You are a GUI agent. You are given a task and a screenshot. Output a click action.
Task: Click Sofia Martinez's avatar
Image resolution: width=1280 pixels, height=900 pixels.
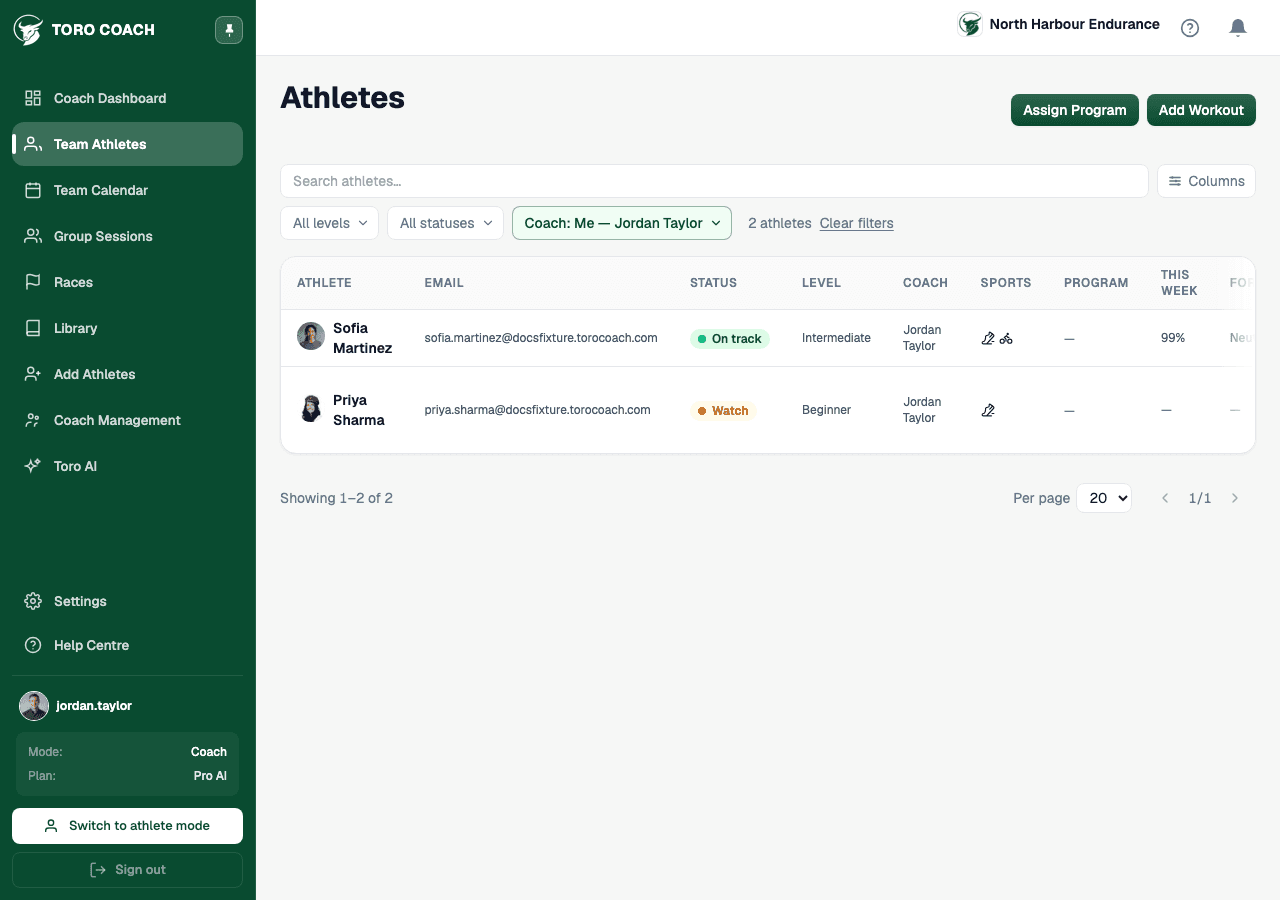311,336
